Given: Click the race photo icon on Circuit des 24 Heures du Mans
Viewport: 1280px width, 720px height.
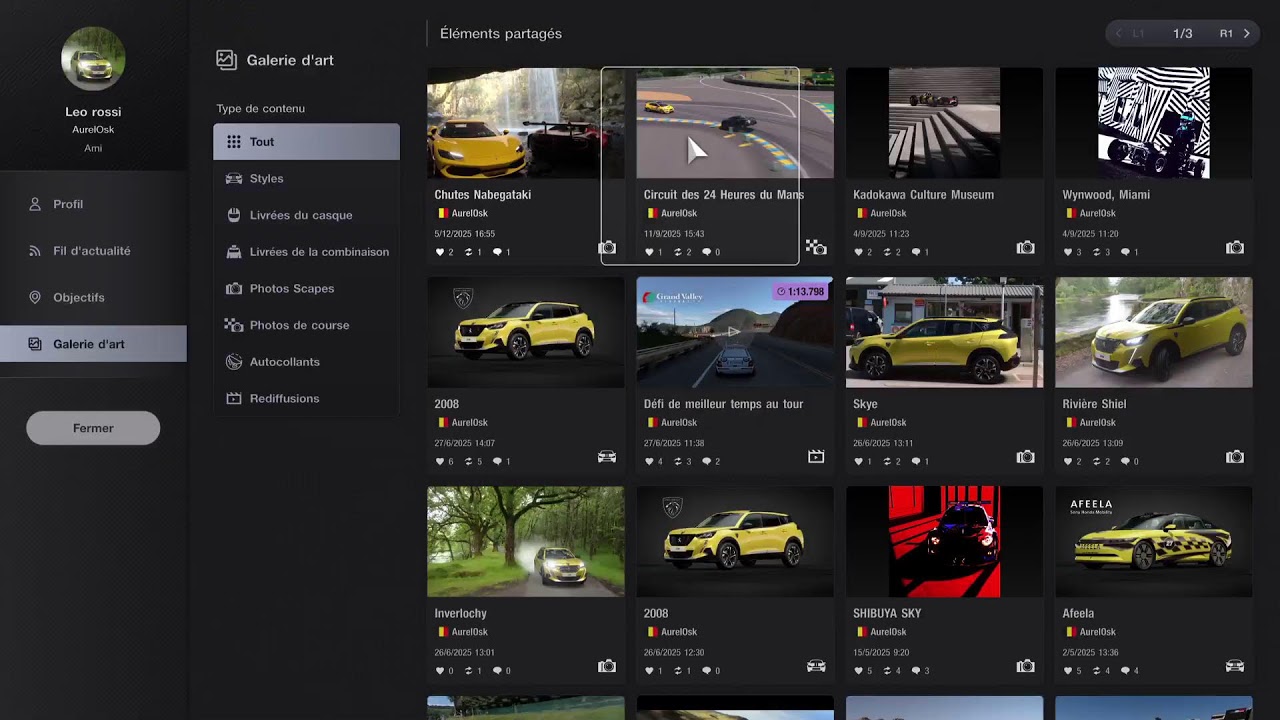Looking at the screenshot, I should 816,247.
